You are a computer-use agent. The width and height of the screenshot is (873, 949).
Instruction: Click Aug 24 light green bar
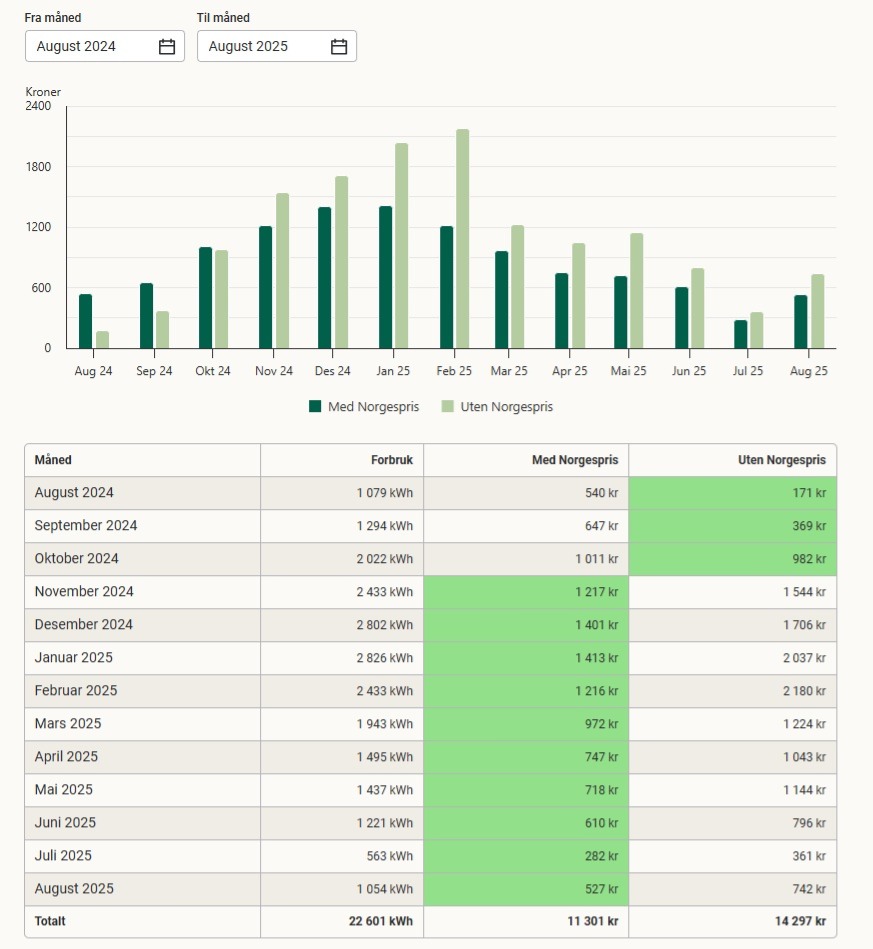click(x=102, y=340)
